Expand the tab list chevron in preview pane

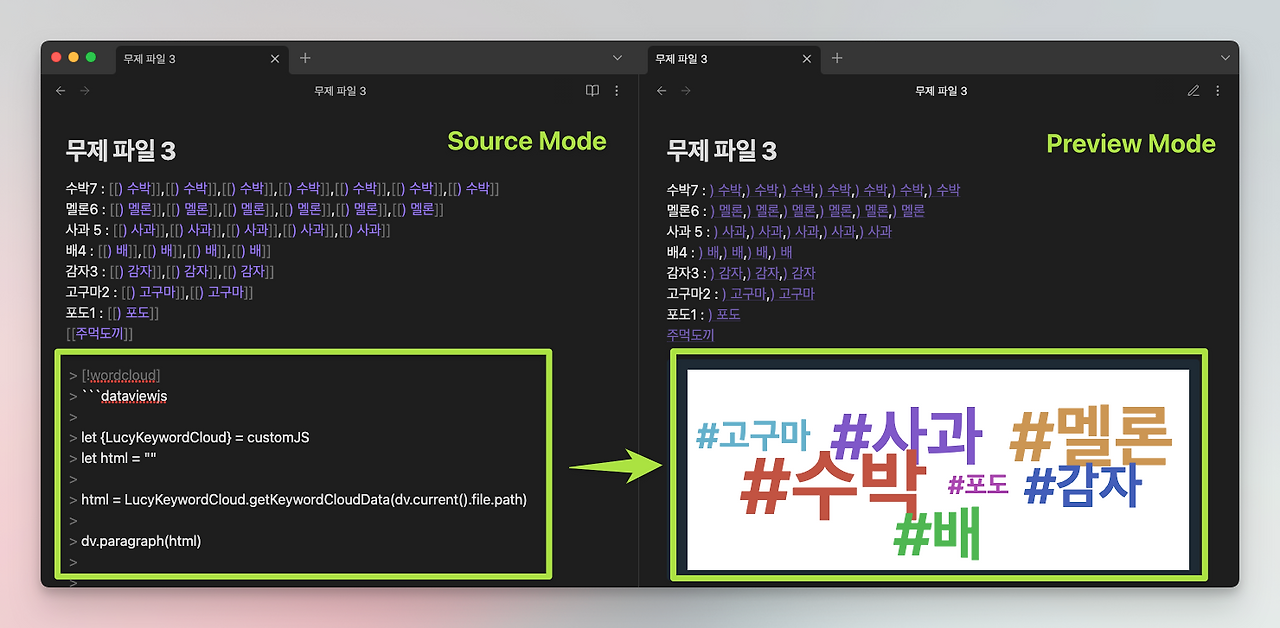(1225, 59)
